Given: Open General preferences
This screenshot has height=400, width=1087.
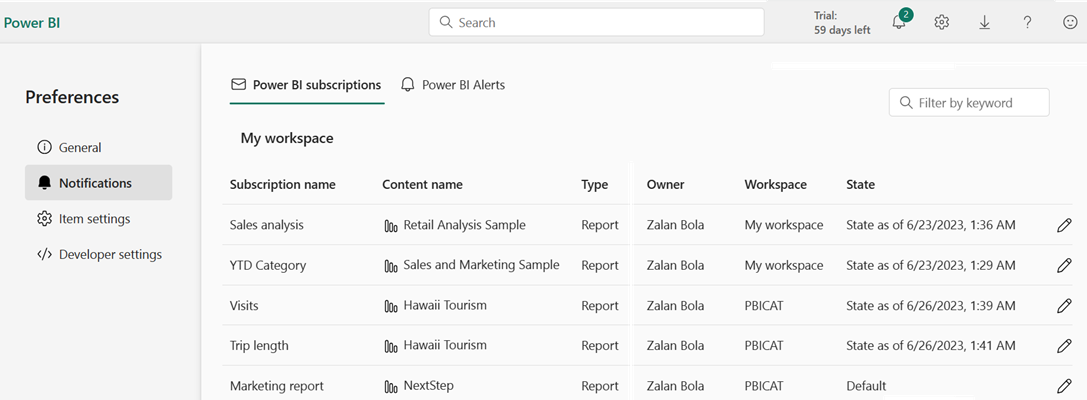Looking at the screenshot, I should coord(80,147).
